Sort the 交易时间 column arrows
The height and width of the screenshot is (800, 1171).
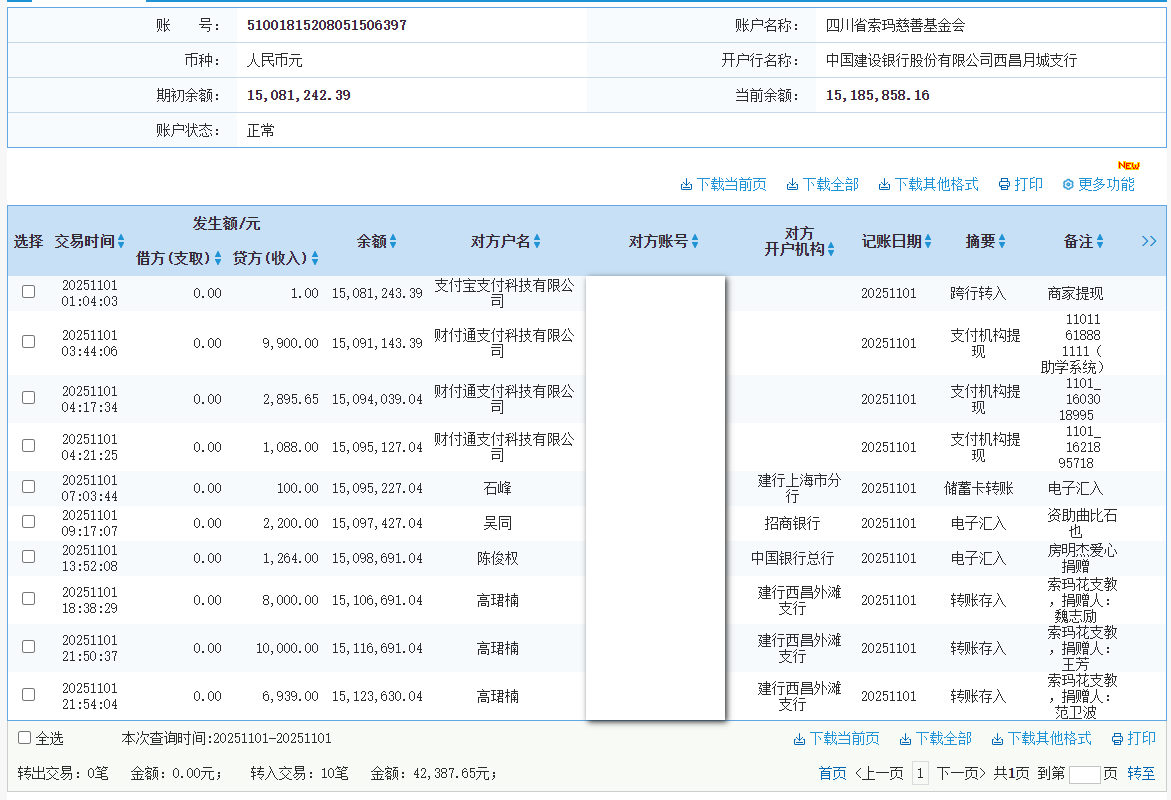coord(118,240)
